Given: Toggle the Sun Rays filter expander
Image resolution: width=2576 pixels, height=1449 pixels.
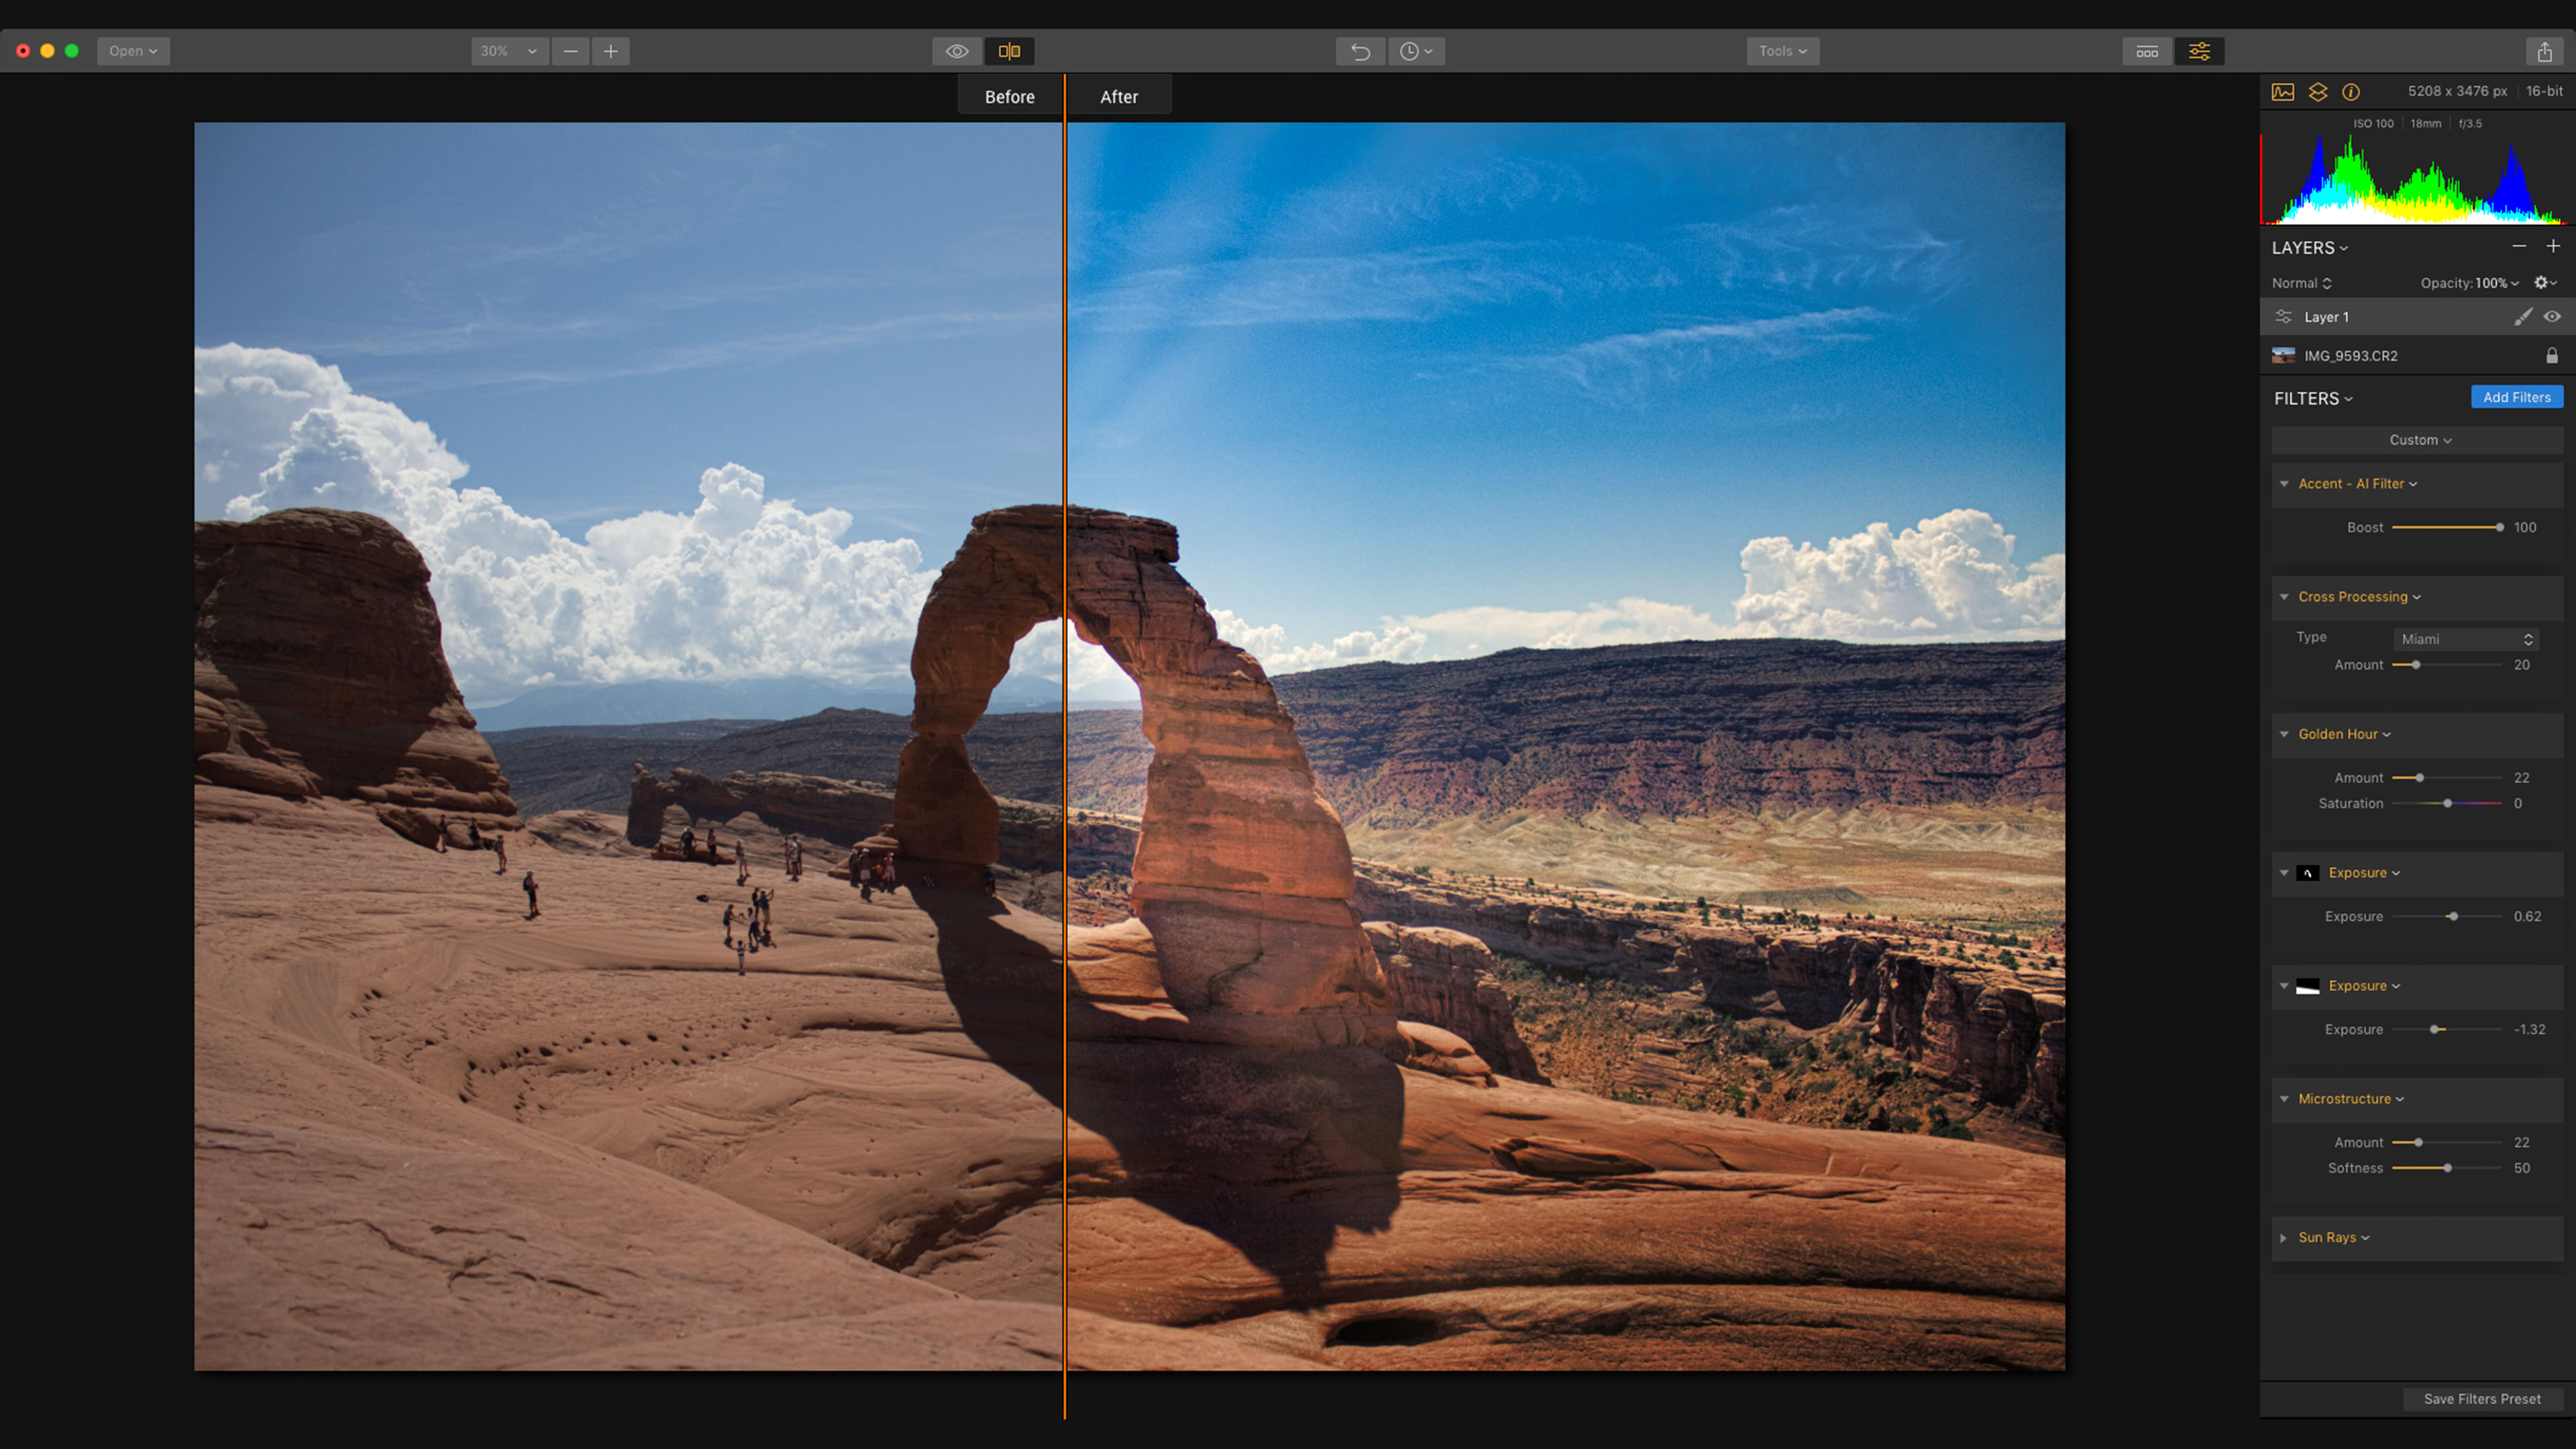Looking at the screenshot, I should tap(2284, 1237).
